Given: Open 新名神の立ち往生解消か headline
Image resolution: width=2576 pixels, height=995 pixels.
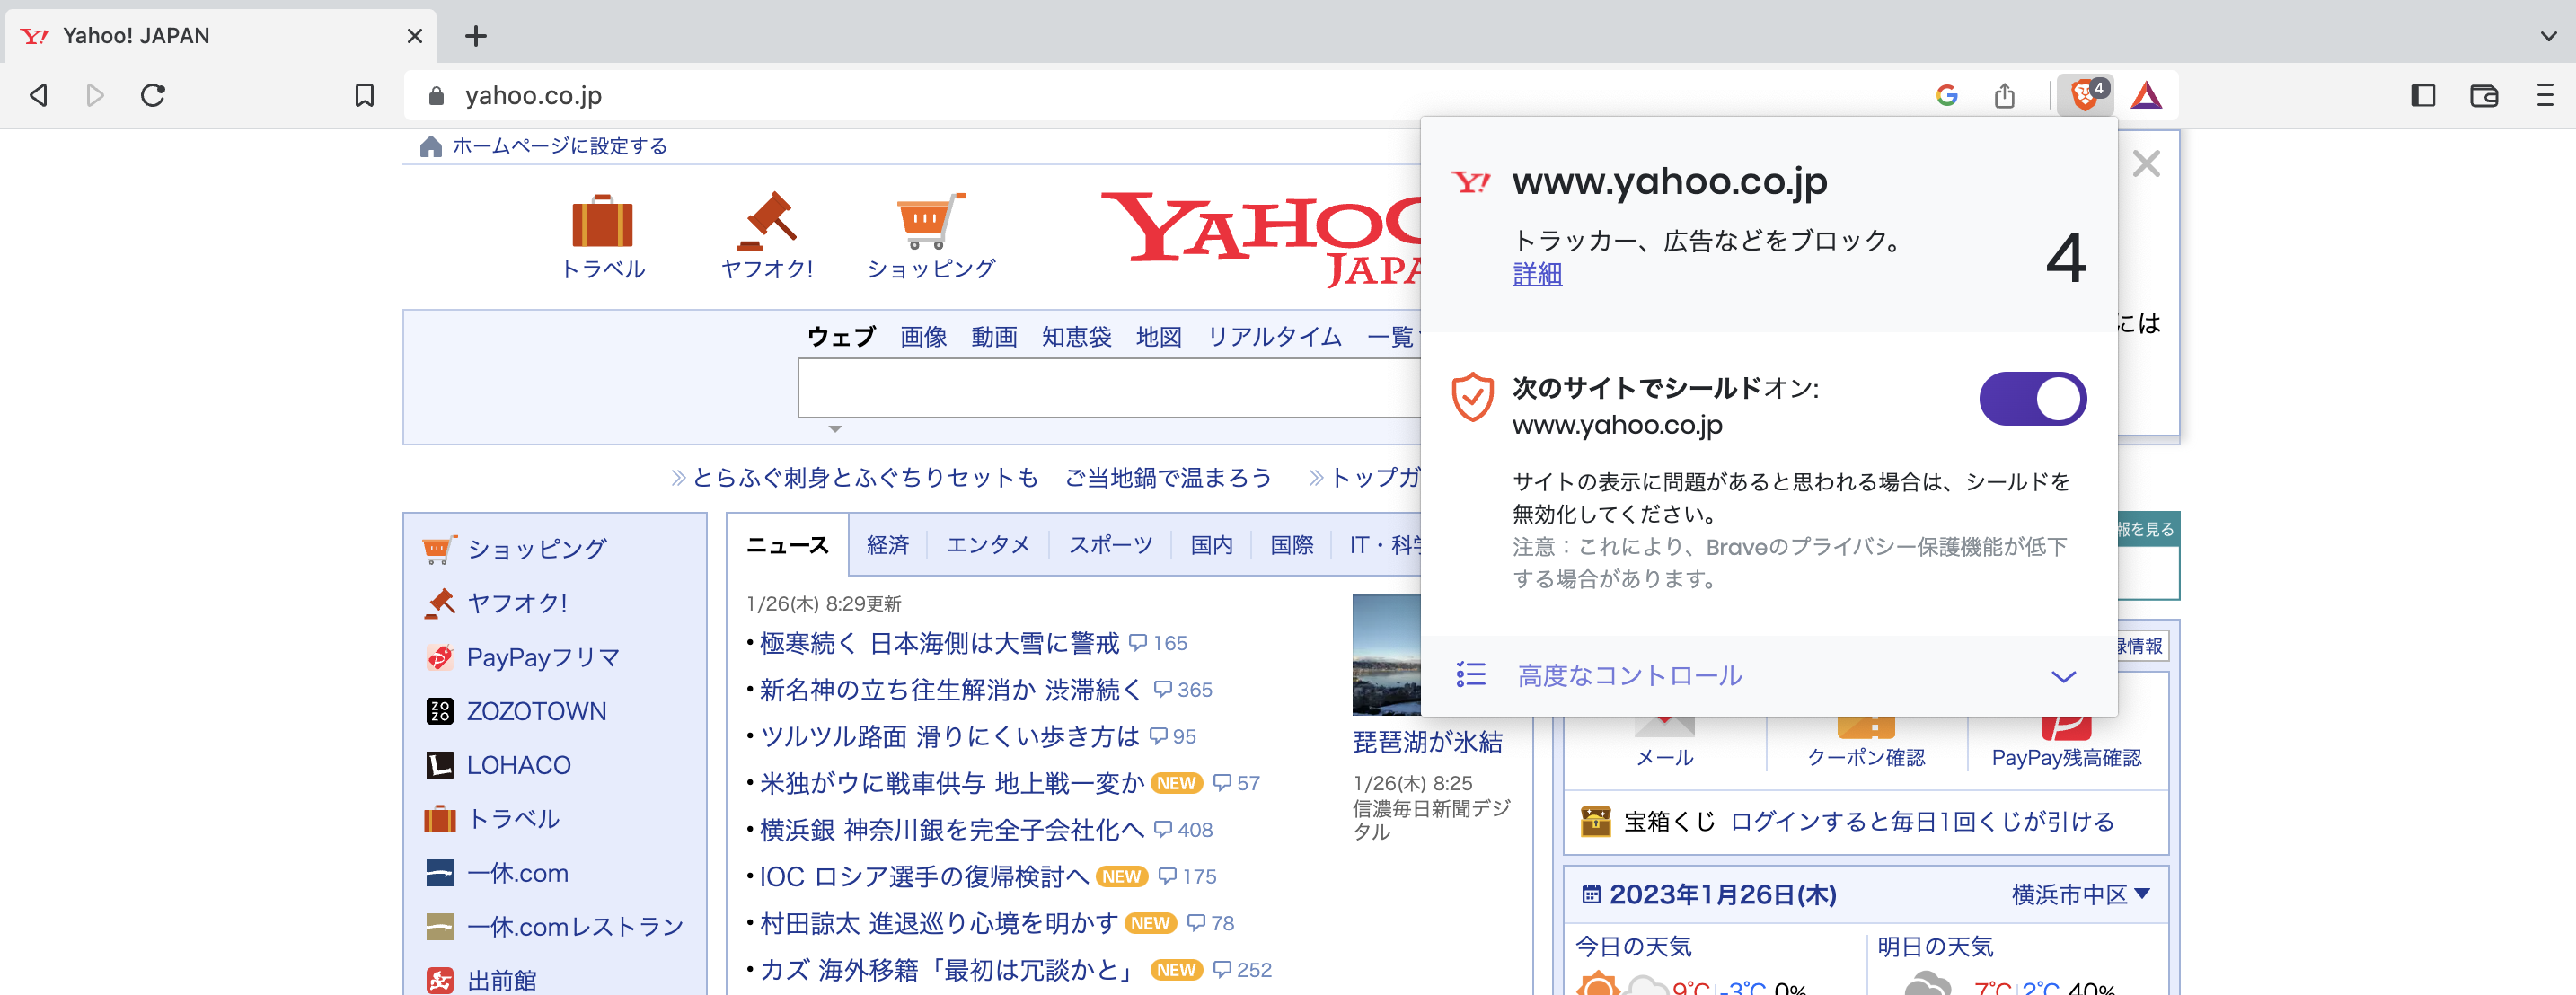Looking at the screenshot, I should point(950,690).
